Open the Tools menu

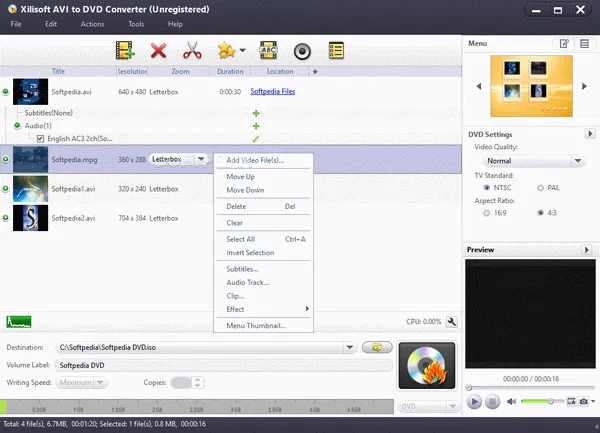pyautogui.click(x=136, y=23)
